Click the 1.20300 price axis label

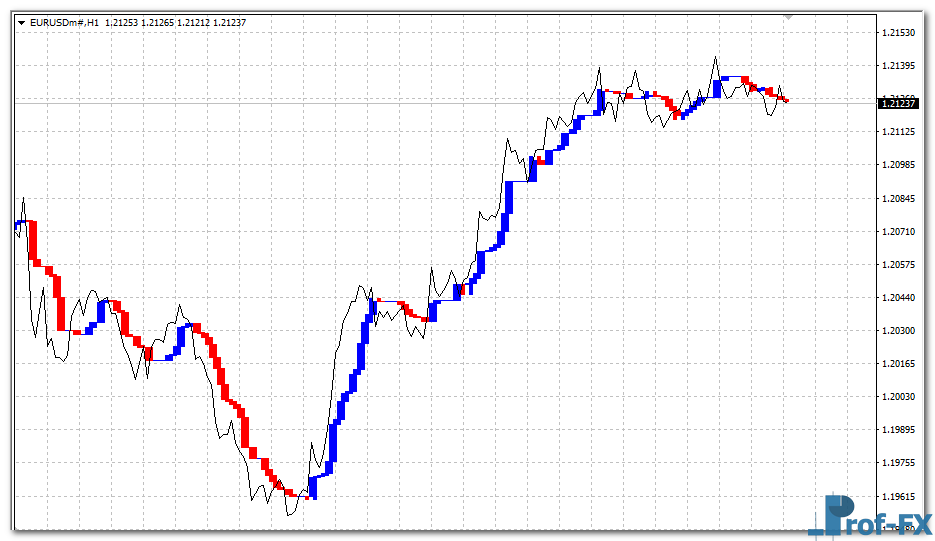click(897, 330)
